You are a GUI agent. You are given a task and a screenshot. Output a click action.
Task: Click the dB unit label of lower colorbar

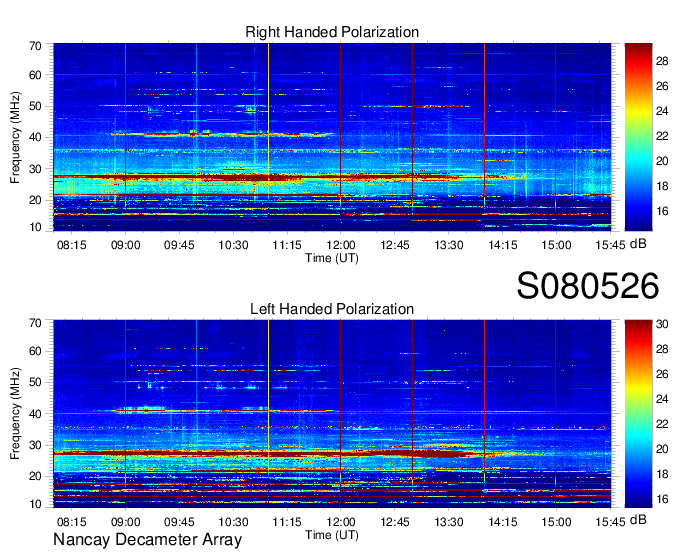[638, 519]
